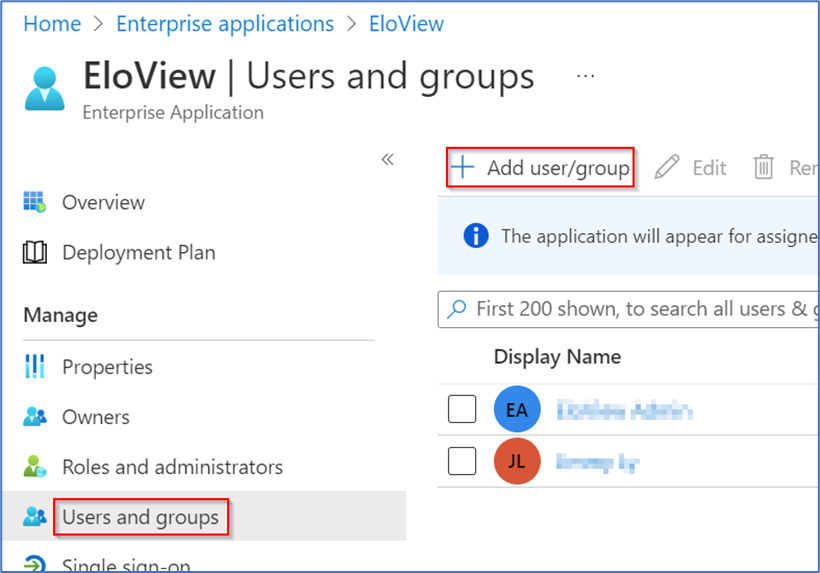Image resolution: width=820 pixels, height=573 pixels.
Task: Tick the checkbox for the JL user row
Action: (x=462, y=461)
